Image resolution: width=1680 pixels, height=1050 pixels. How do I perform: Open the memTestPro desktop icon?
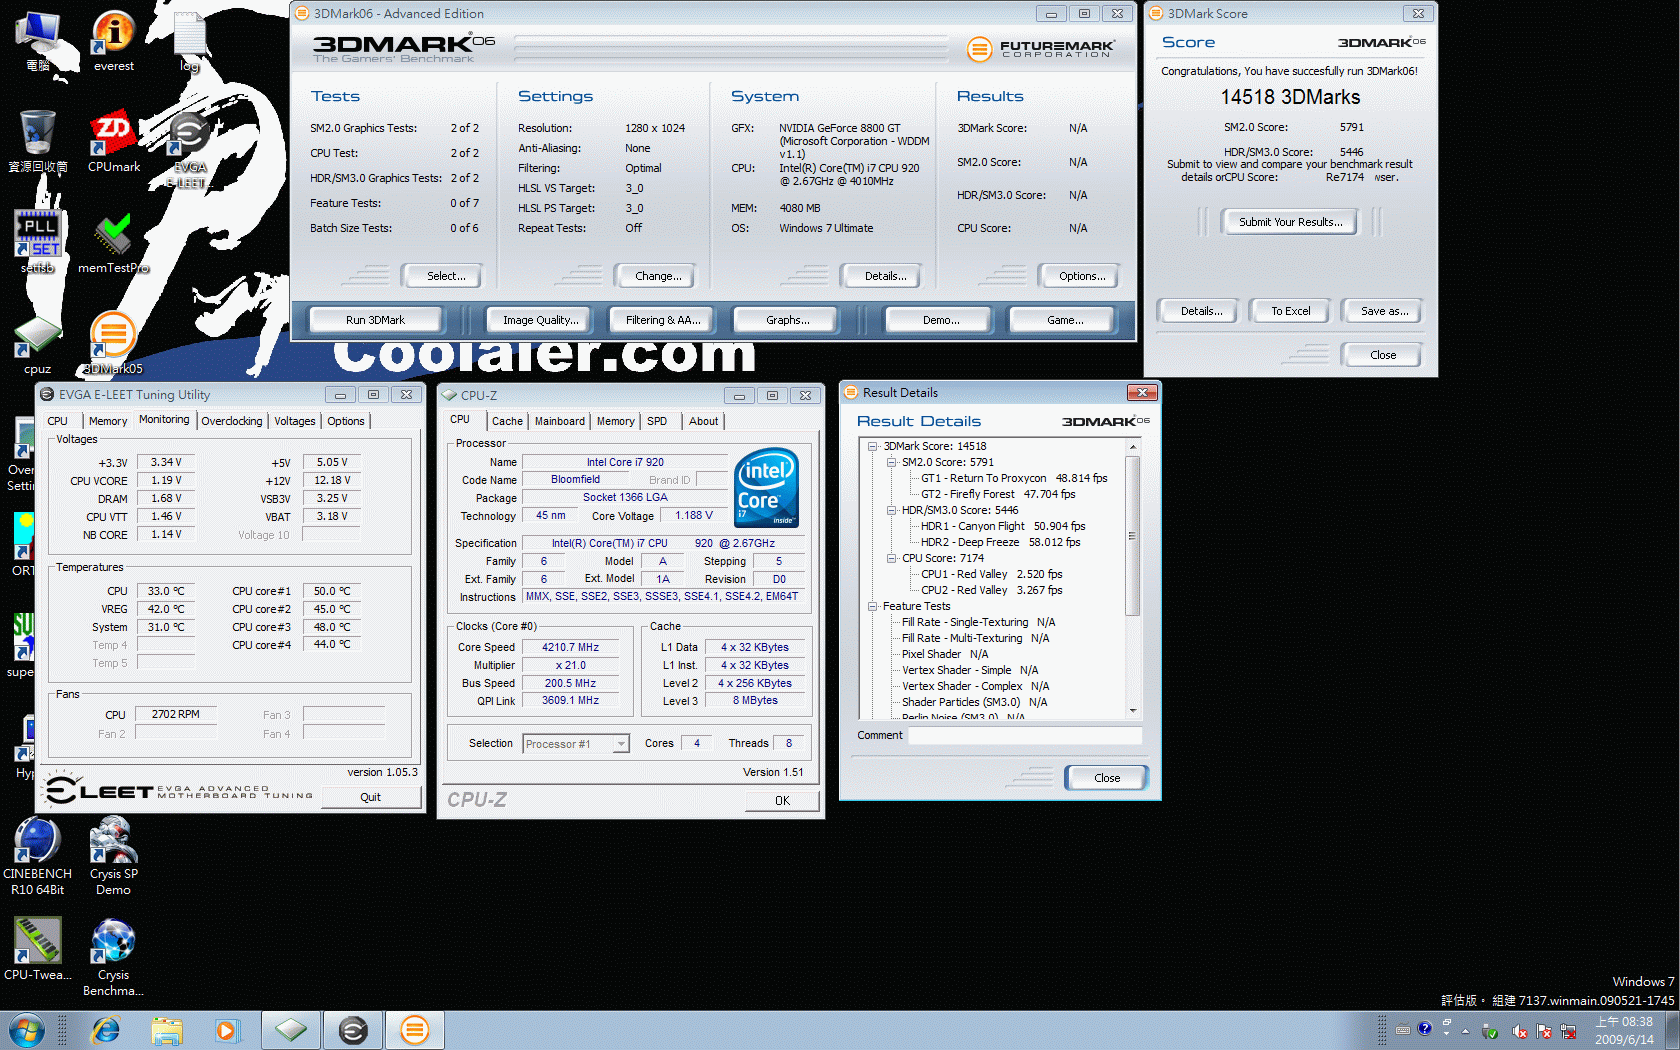pos(114,243)
